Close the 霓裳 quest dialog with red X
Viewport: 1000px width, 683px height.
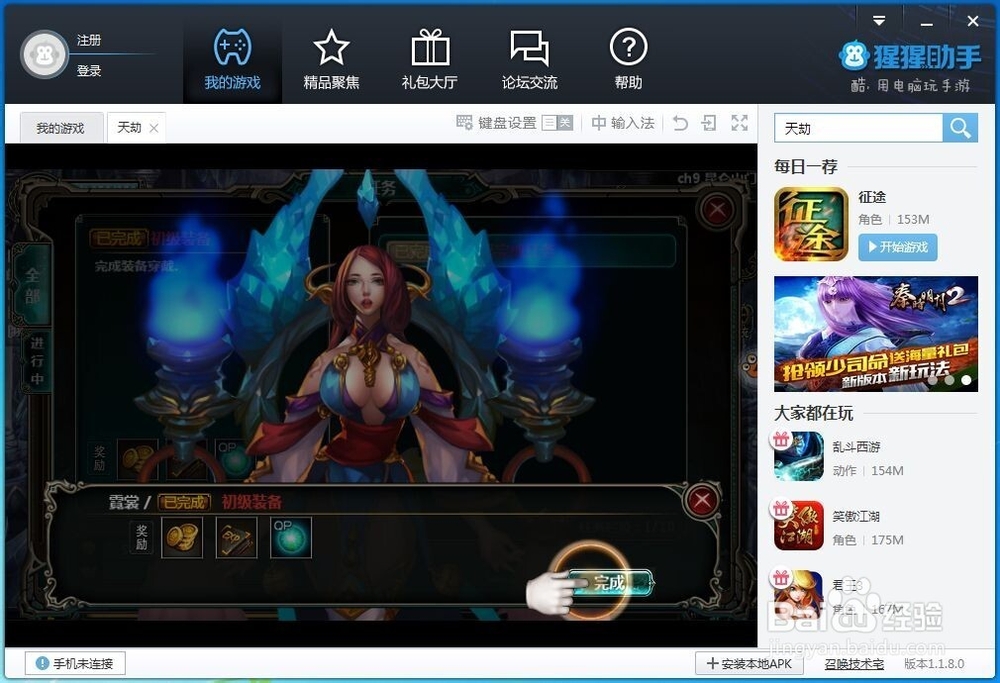tap(702, 501)
